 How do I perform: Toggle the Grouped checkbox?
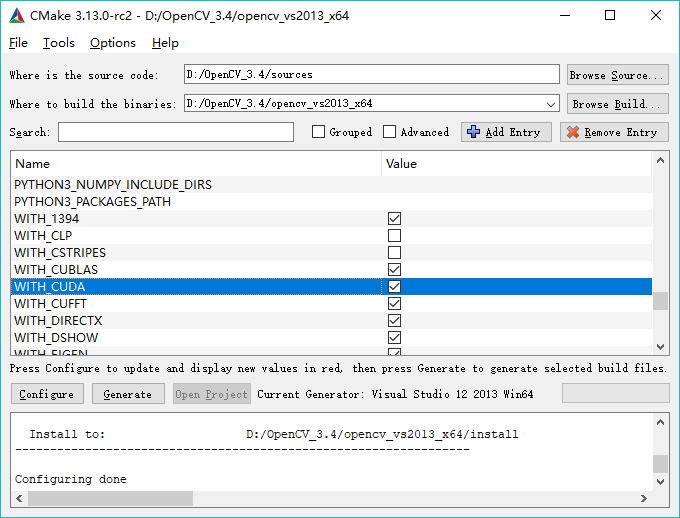tap(318, 132)
